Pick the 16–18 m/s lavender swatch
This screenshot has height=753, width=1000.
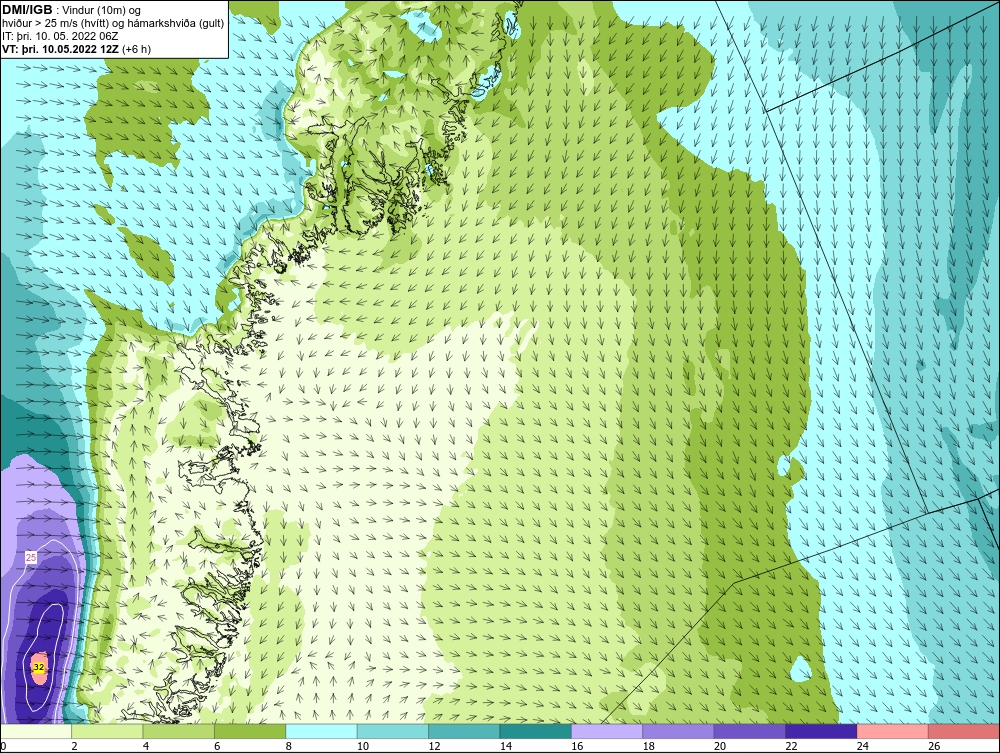607,731
